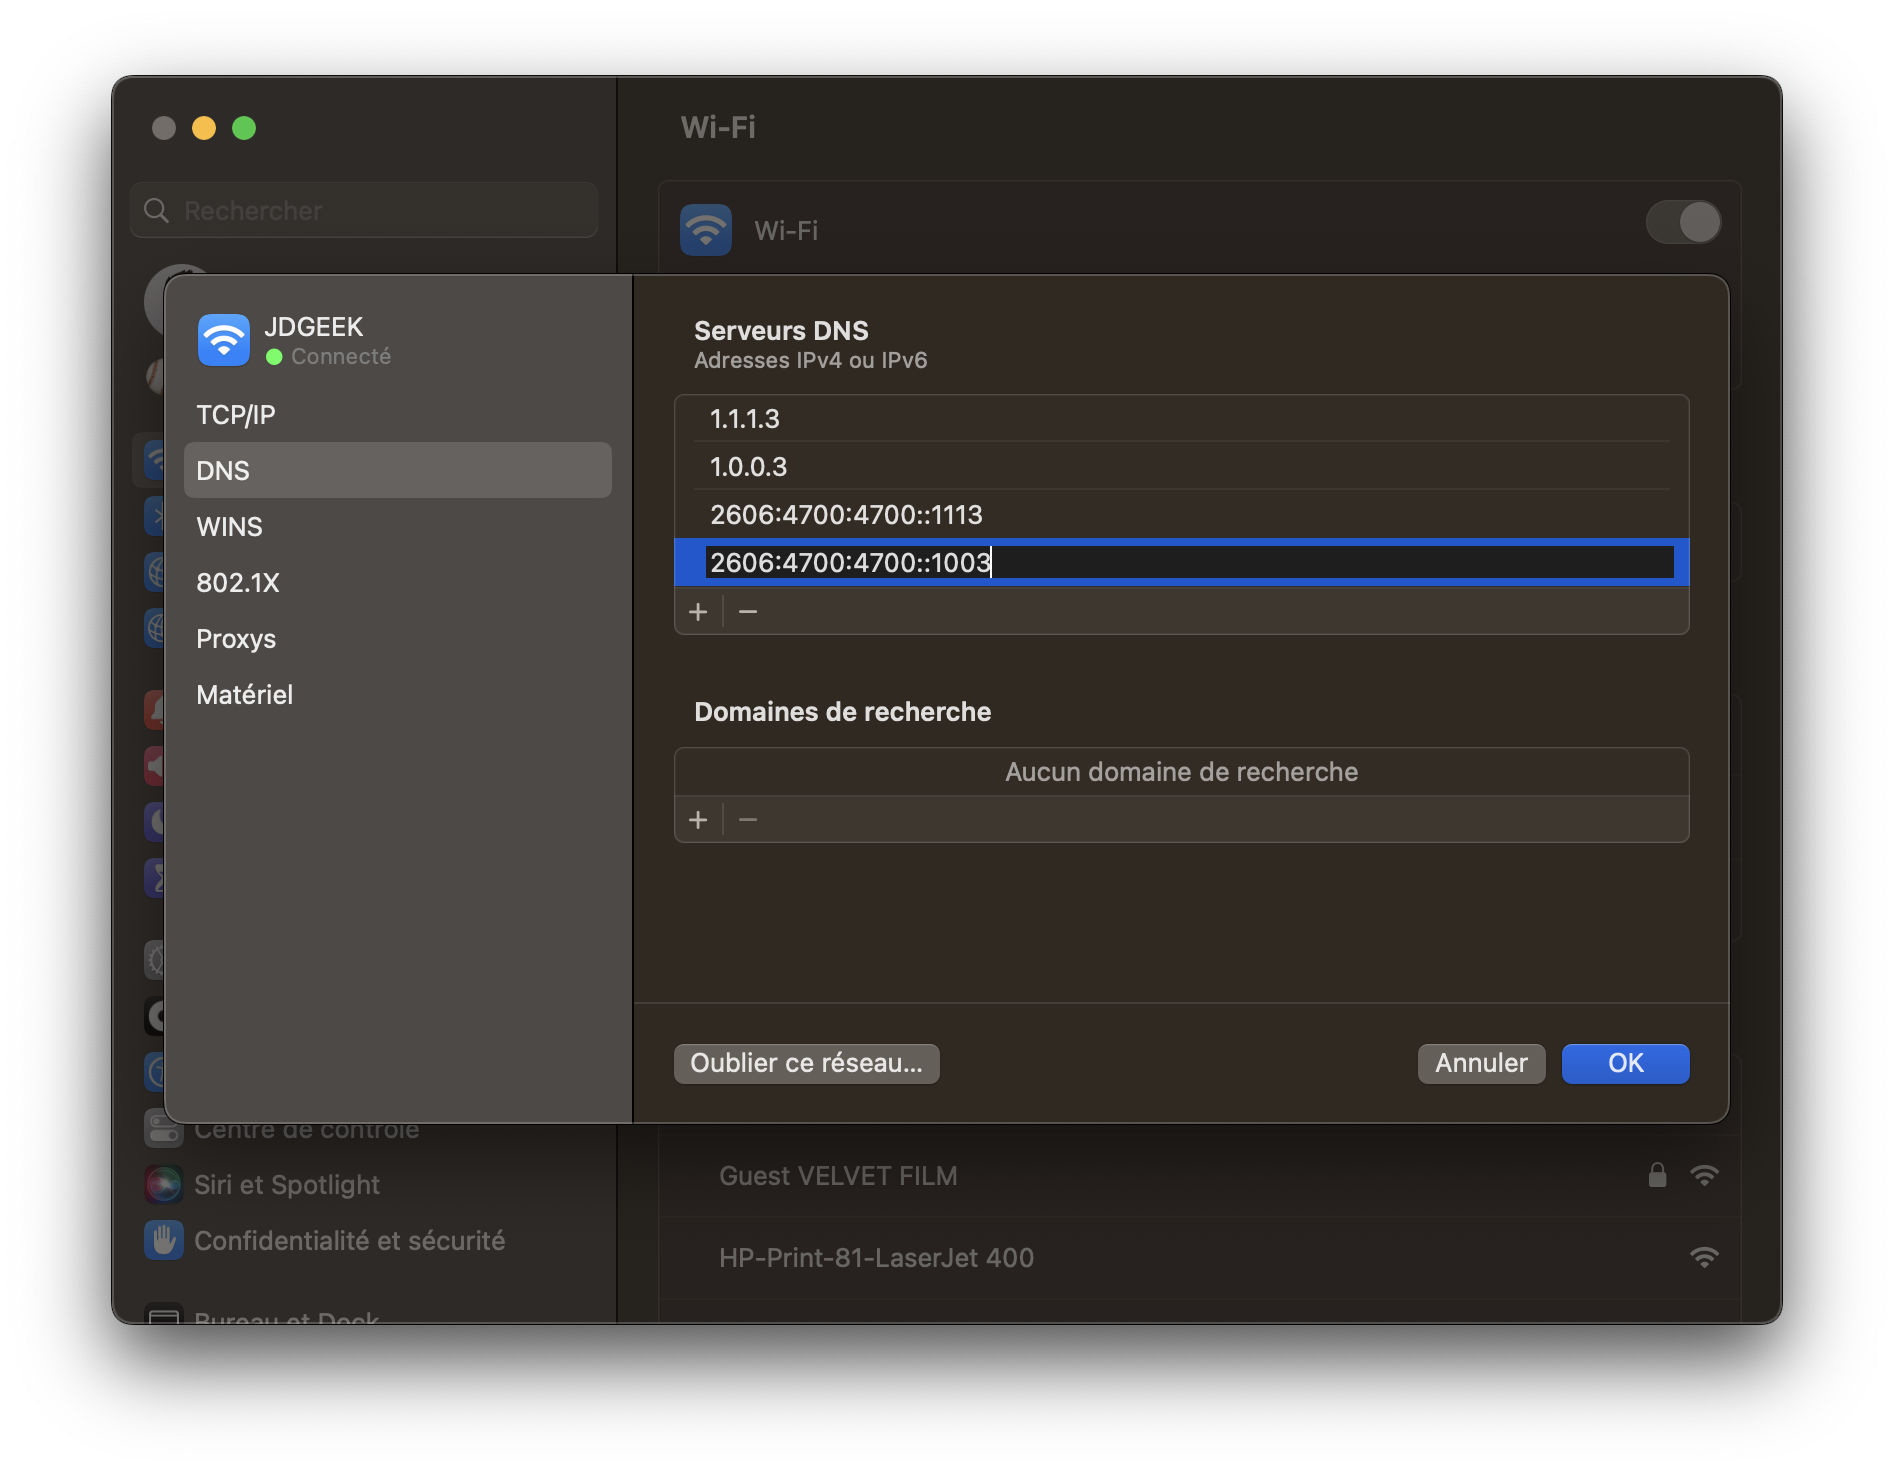The height and width of the screenshot is (1472, 1894).
Task: Open the Matériel tab
Action: pos(398,695)
